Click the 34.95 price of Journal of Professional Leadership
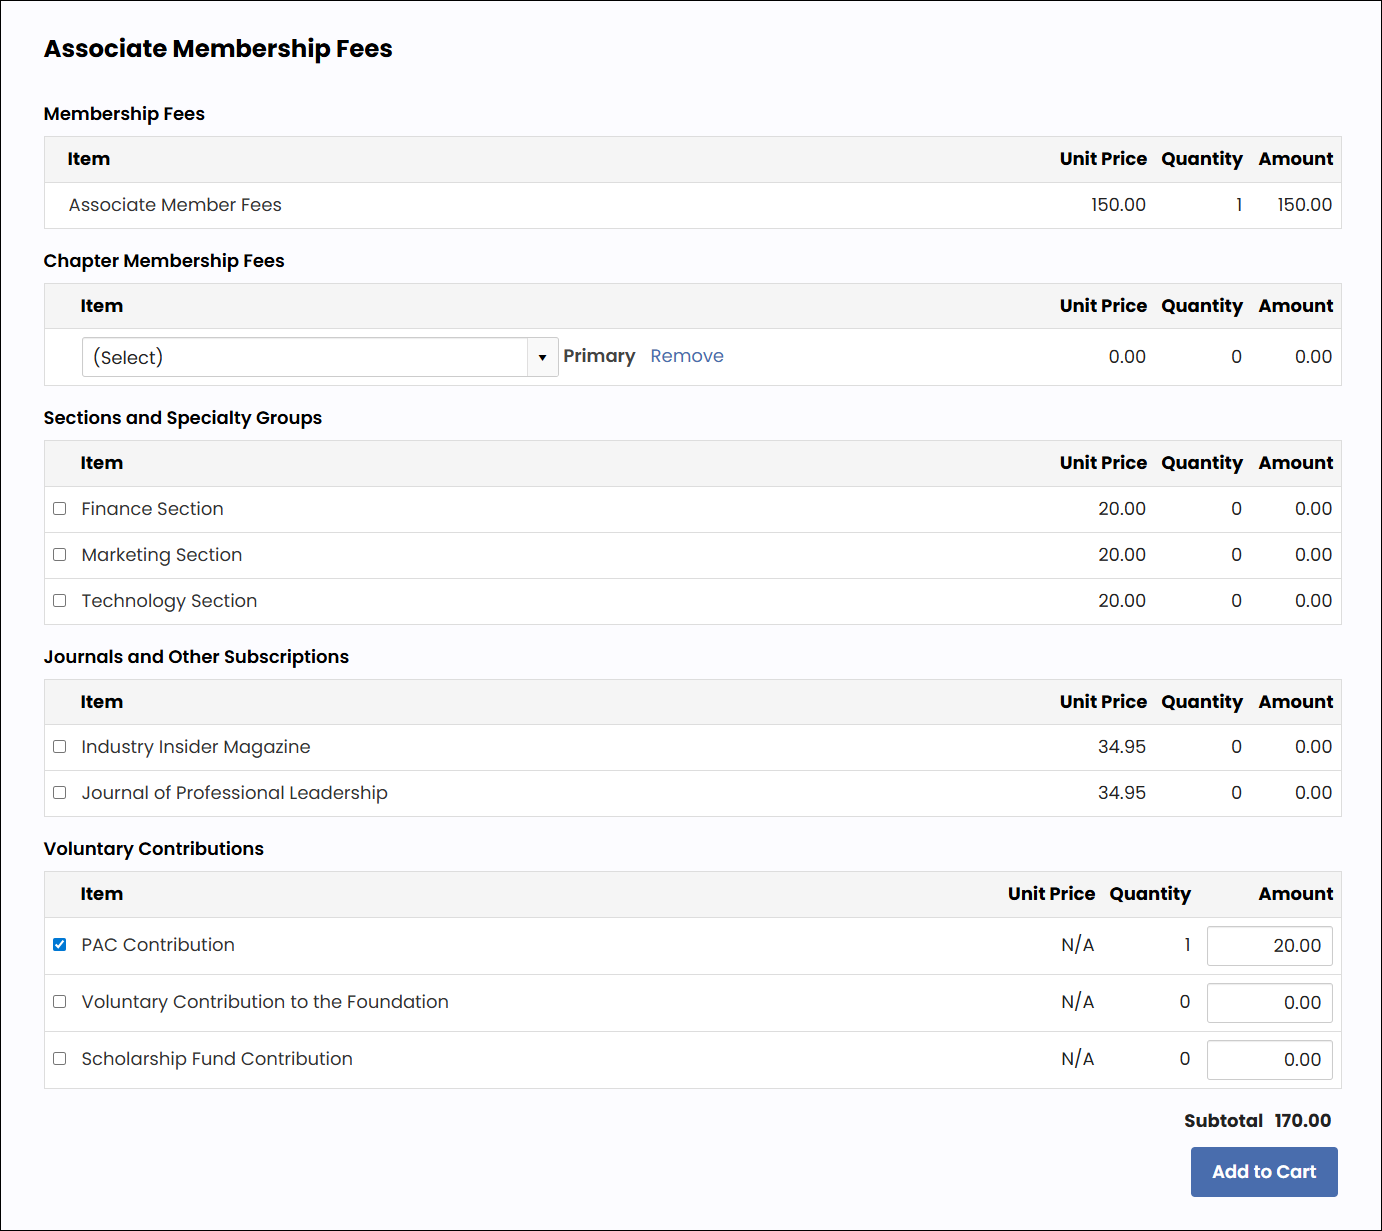Viewport: 1382px width, 1231px height. point(1122,793)
